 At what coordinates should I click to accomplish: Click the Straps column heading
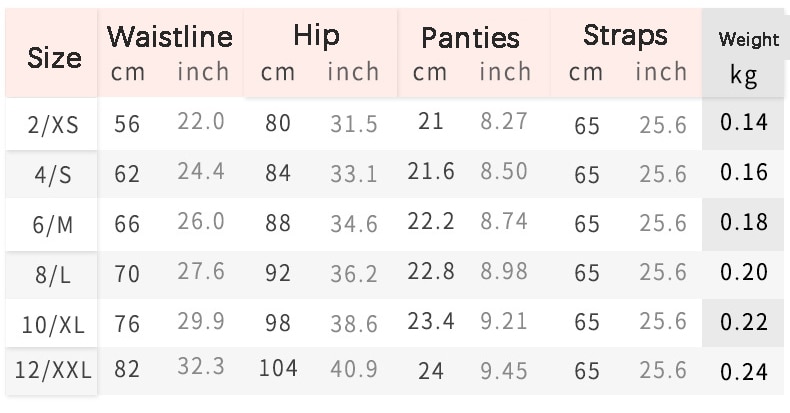click(x=625, y=36)
